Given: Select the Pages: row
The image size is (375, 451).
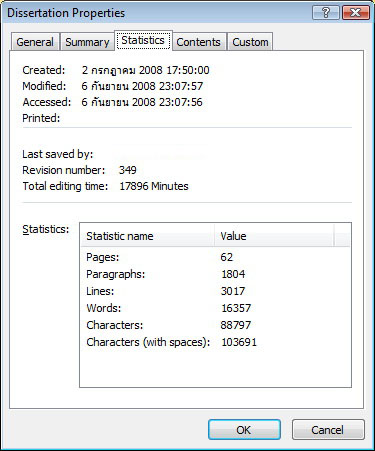Looking at the screenshot, I should pos(216,257).
